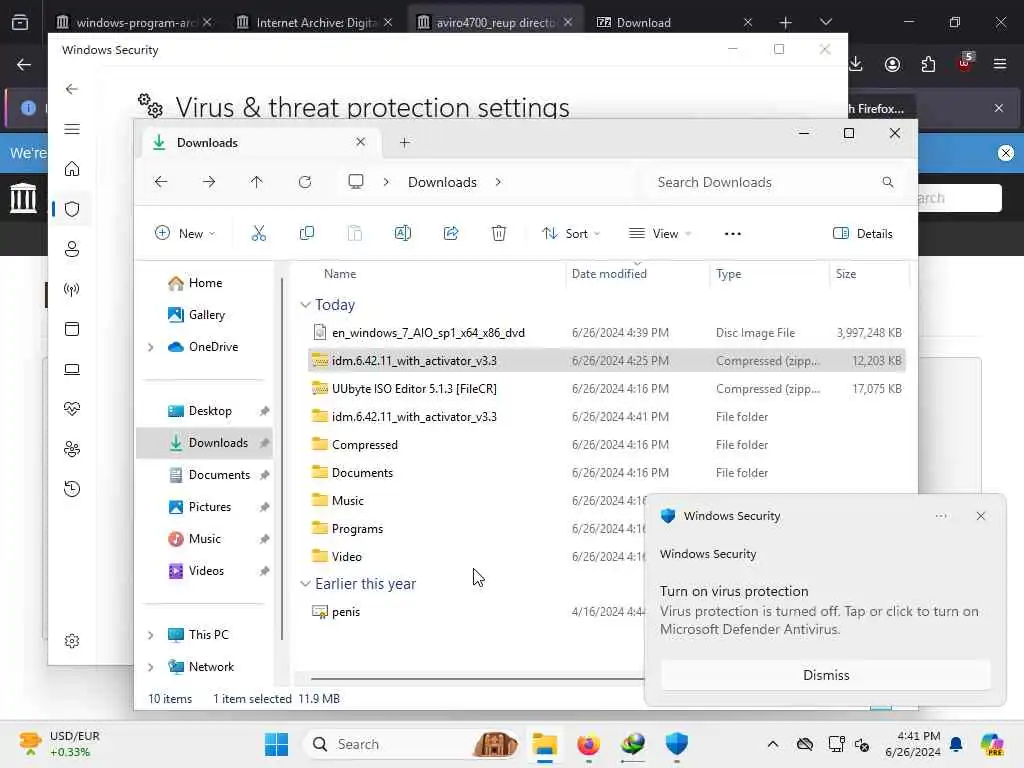Open the Windows Start menu
This screenshot has height=768, width=1024.
[x=276, y=744]
